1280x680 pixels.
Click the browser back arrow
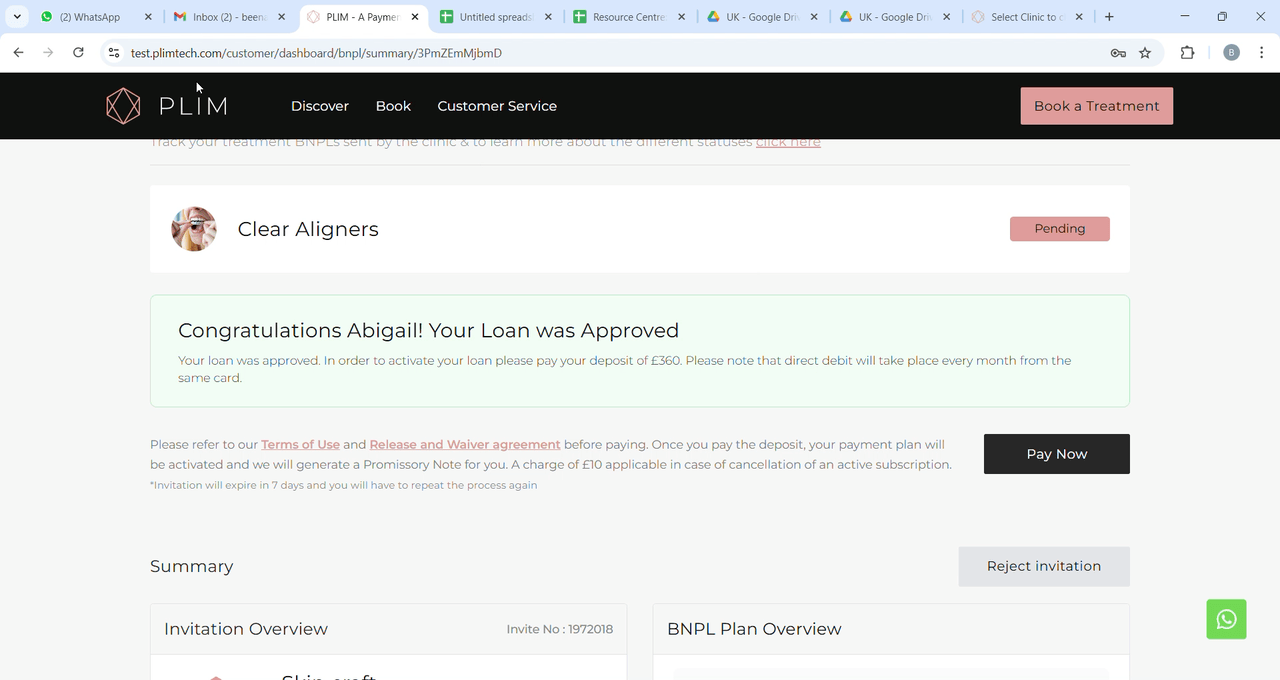tap(18, 53)
